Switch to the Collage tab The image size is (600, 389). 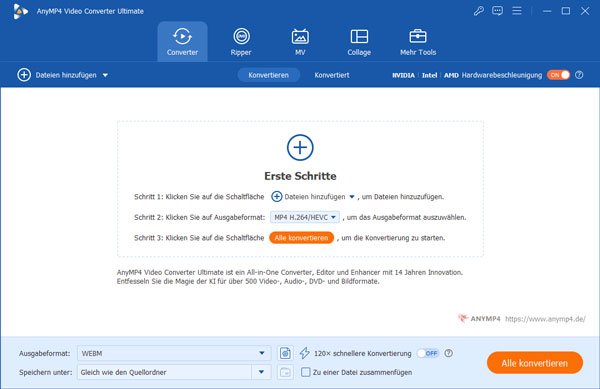pyautogui.click(x=359, y=42)
